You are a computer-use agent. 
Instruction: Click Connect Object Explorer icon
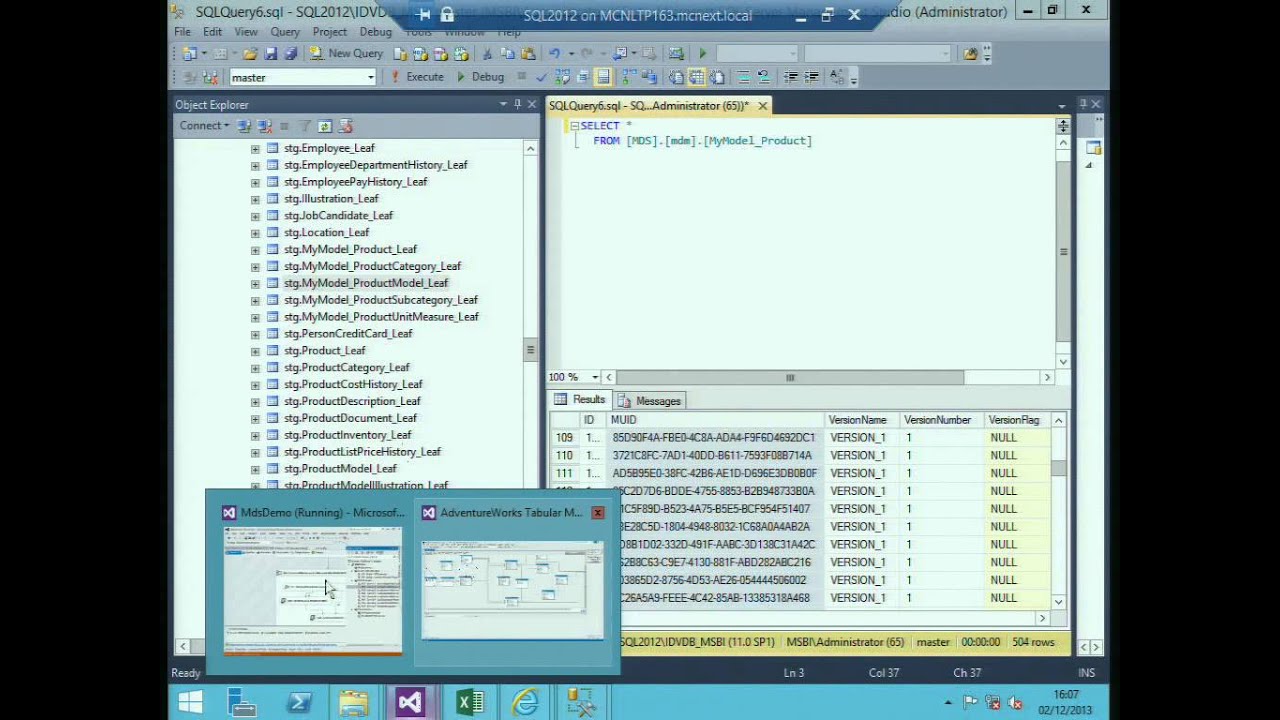click(x=245, y=126)
